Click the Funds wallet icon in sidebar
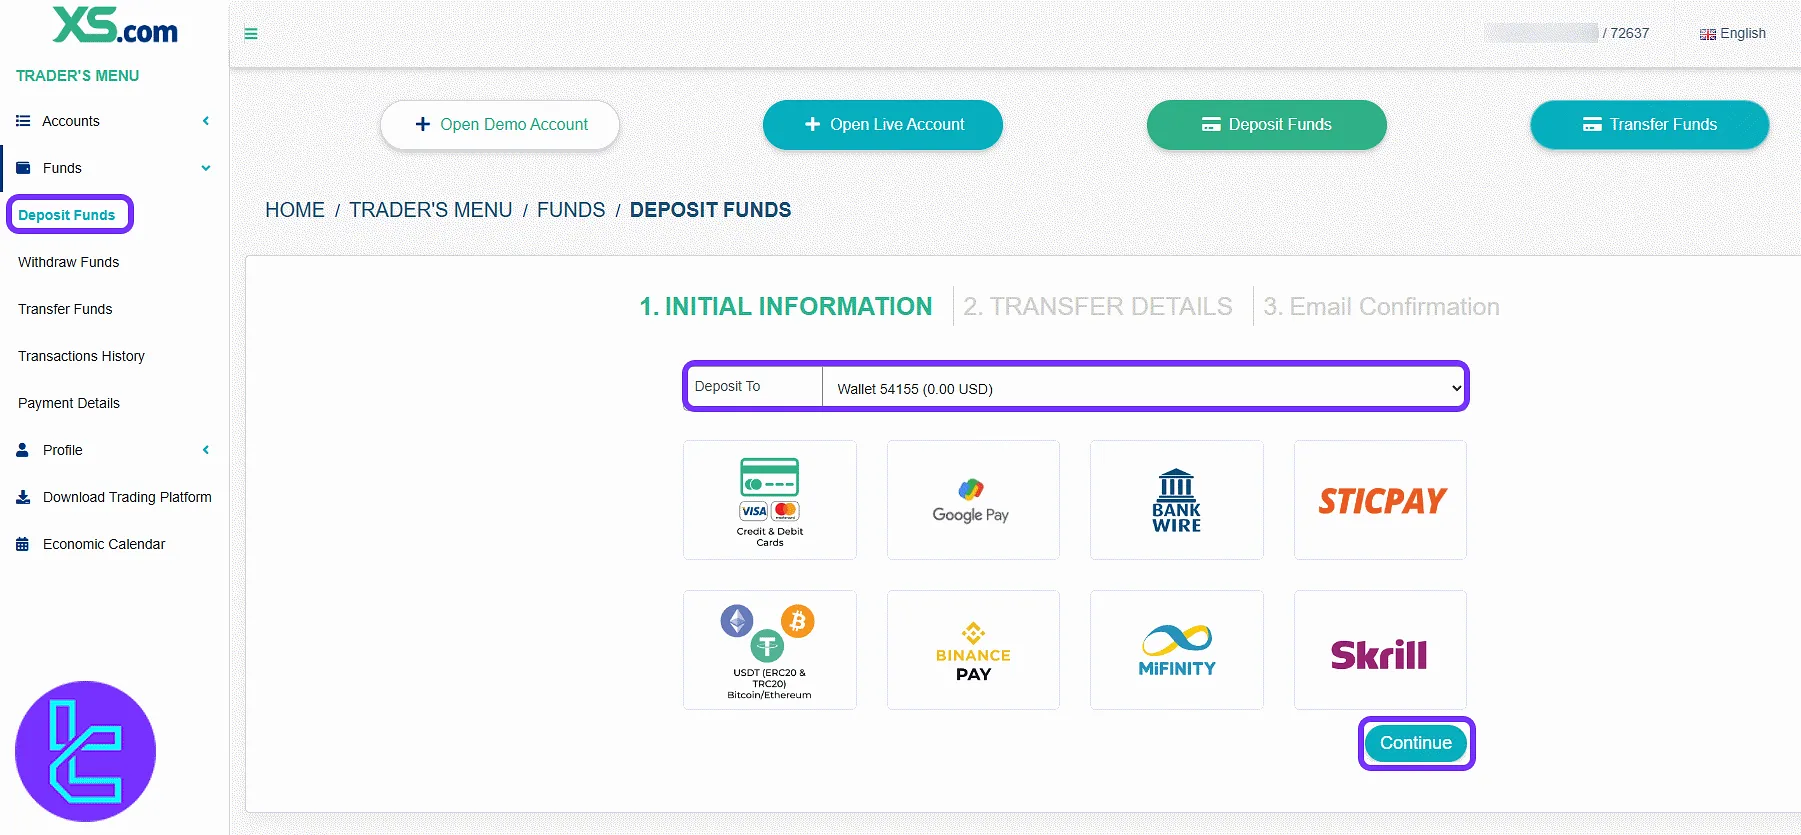The width and height of the screenshot is (1801, 835). click(x=23, y=168)
